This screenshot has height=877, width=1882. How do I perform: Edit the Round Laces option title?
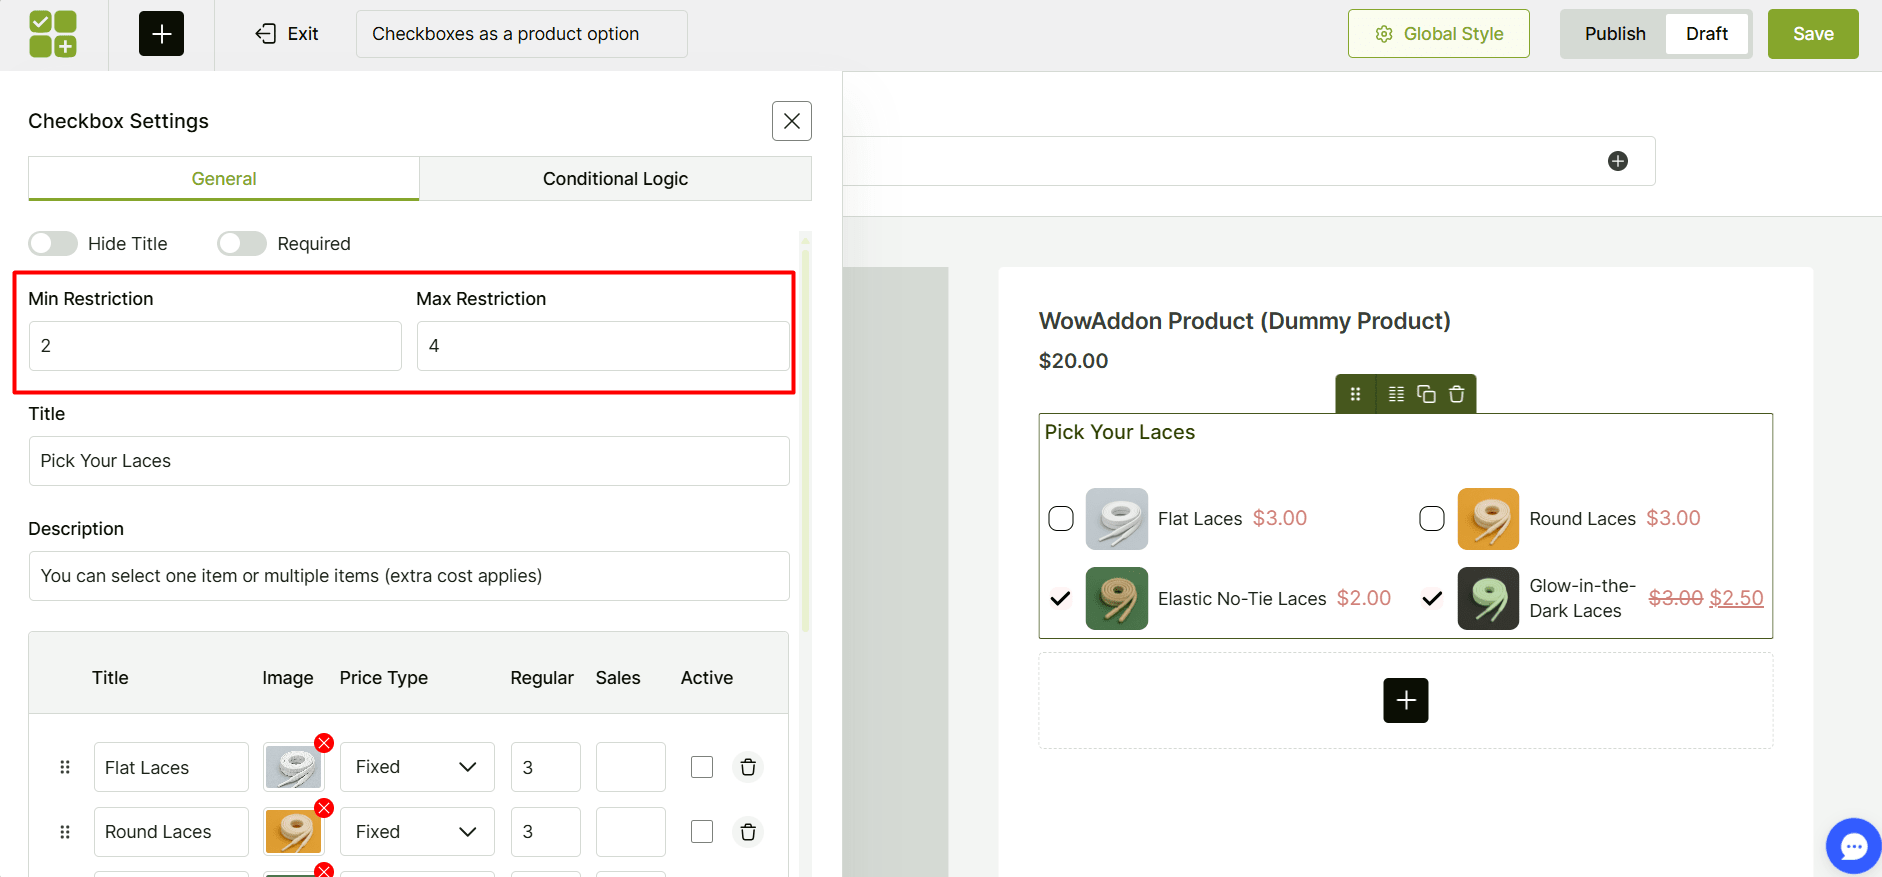(171, 832)
